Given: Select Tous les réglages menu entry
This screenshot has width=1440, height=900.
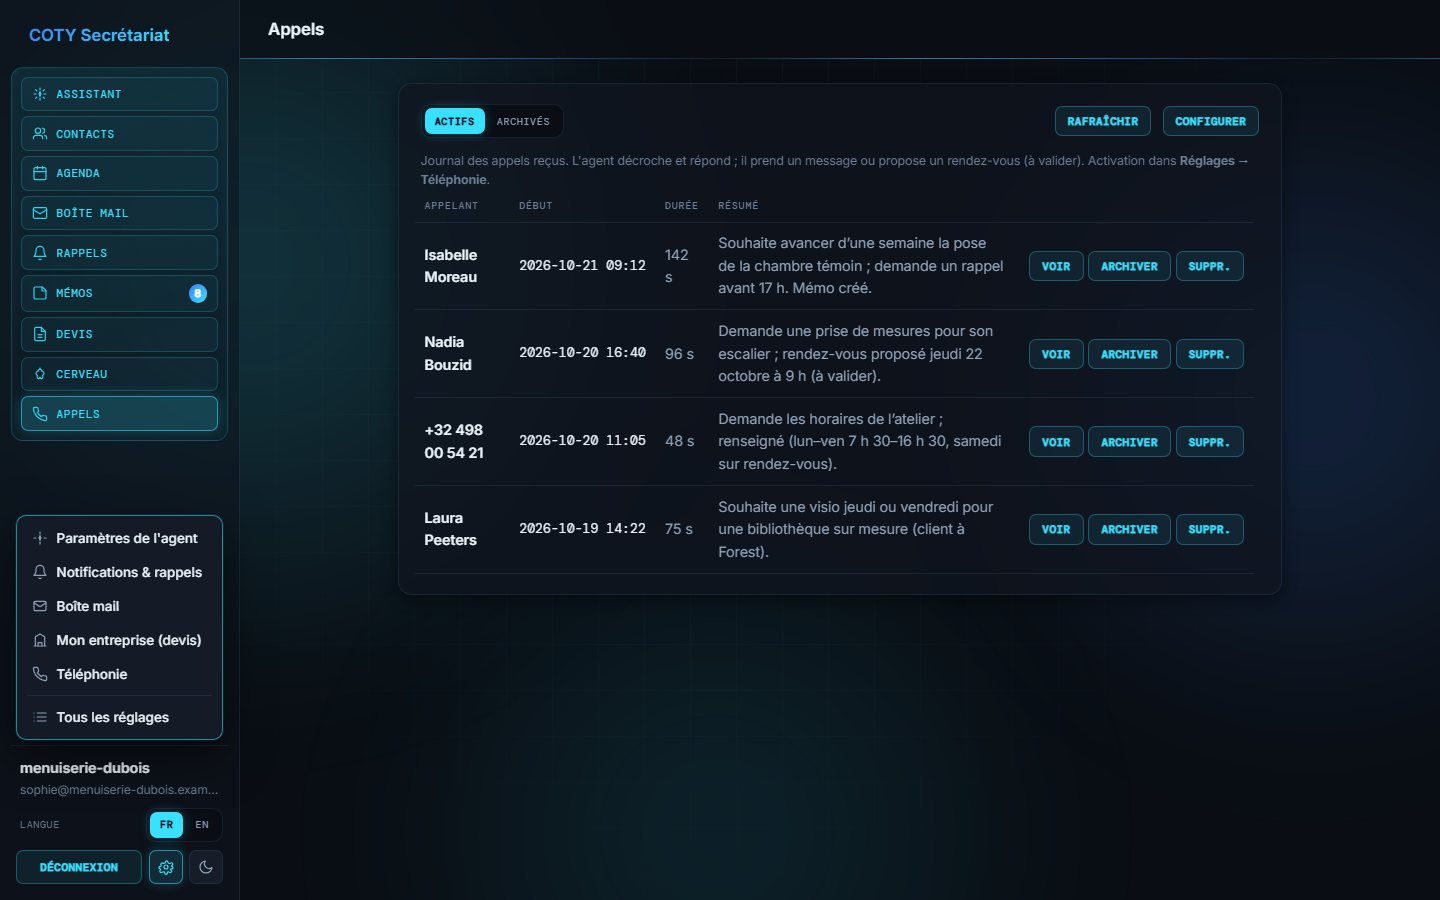Looking at the screenshot, I should click(119, 717).
